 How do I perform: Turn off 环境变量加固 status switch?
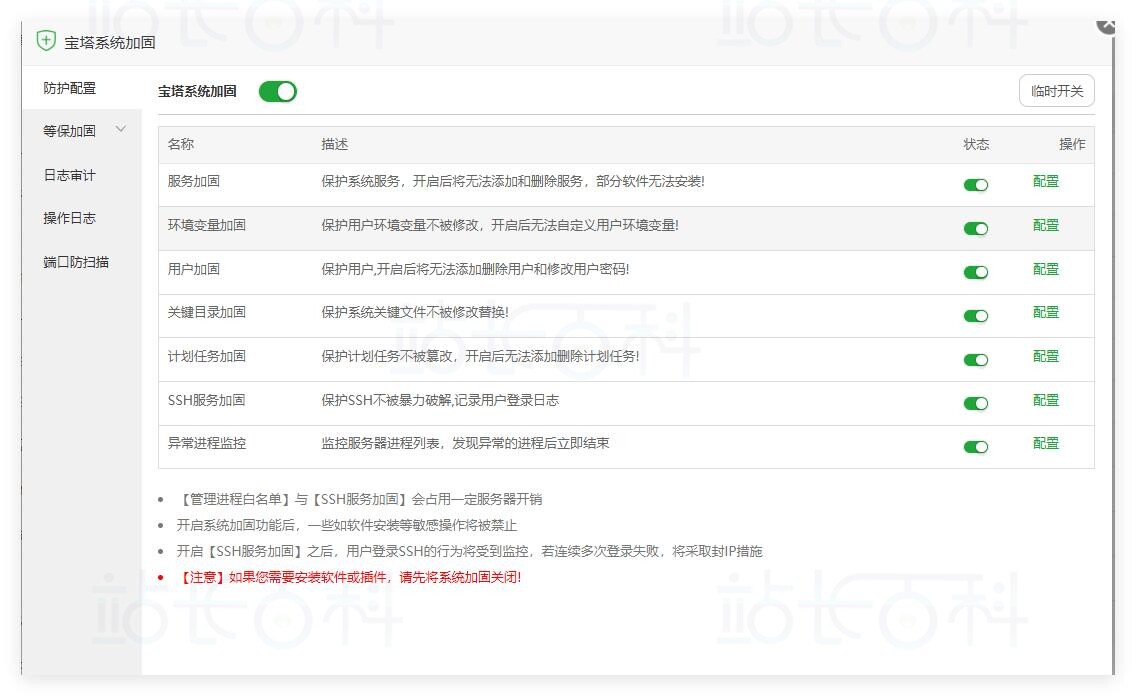tap(975, 228)
